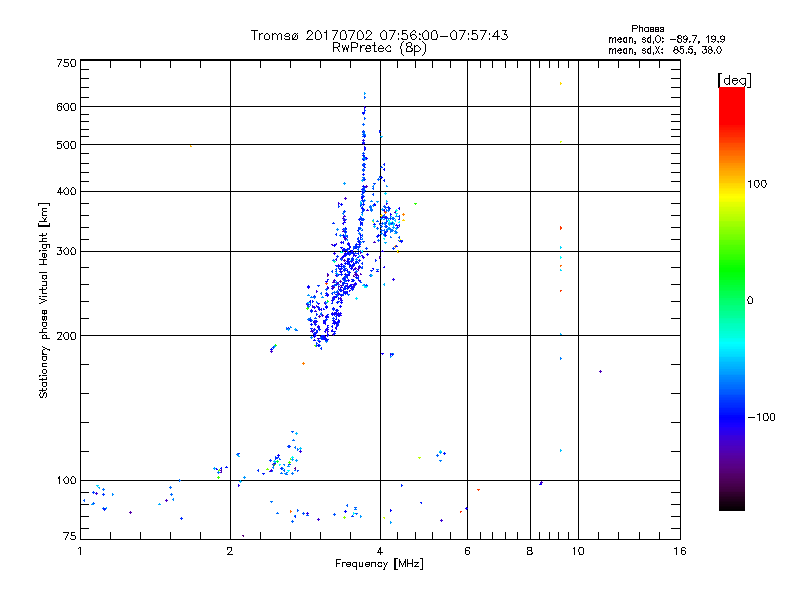
Task: Click the '4' x-axis frequency label
Action: click(x=380, y=551)
